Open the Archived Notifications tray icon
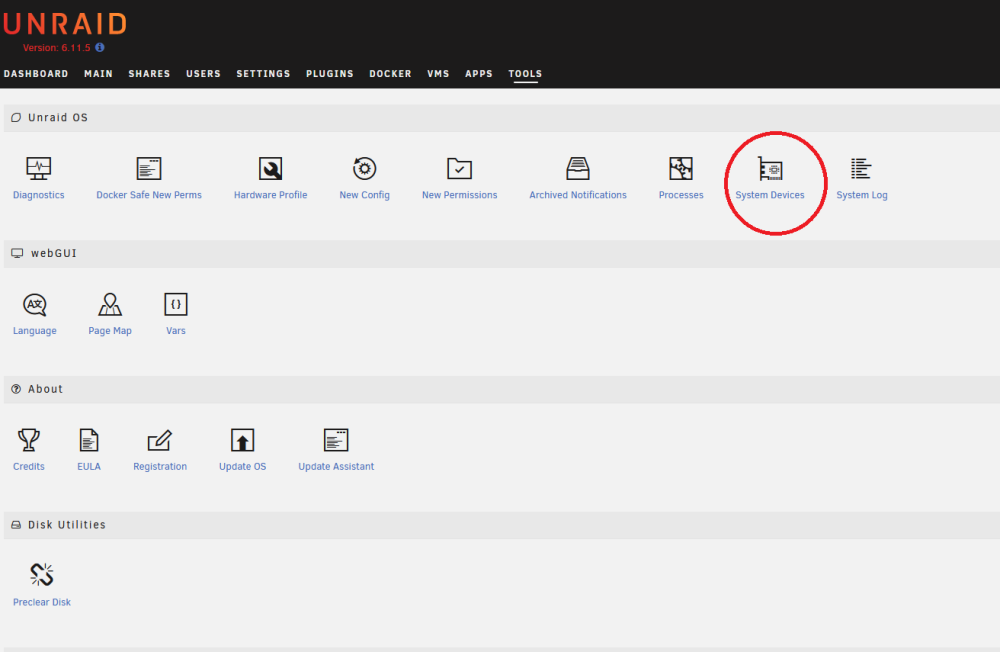1000x652 pixels. [578, 168]
